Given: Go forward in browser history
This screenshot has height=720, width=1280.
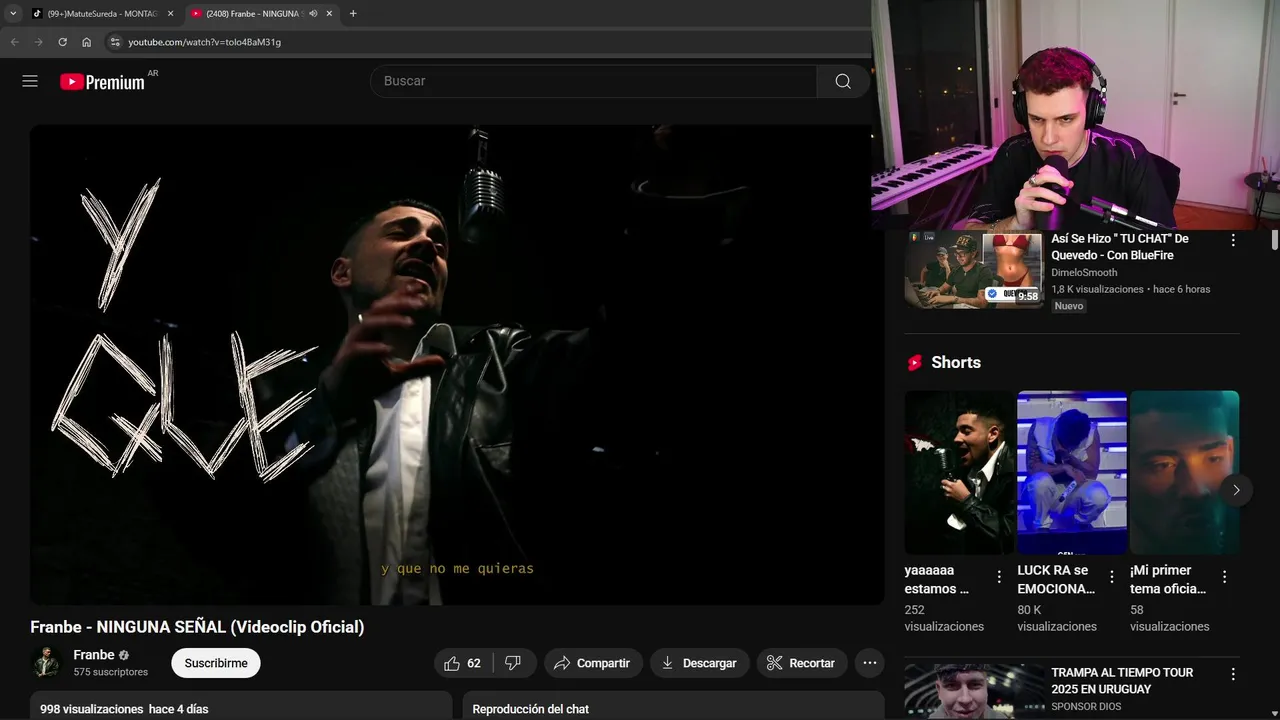Looking at the screenshot, I should coord(38,42).
